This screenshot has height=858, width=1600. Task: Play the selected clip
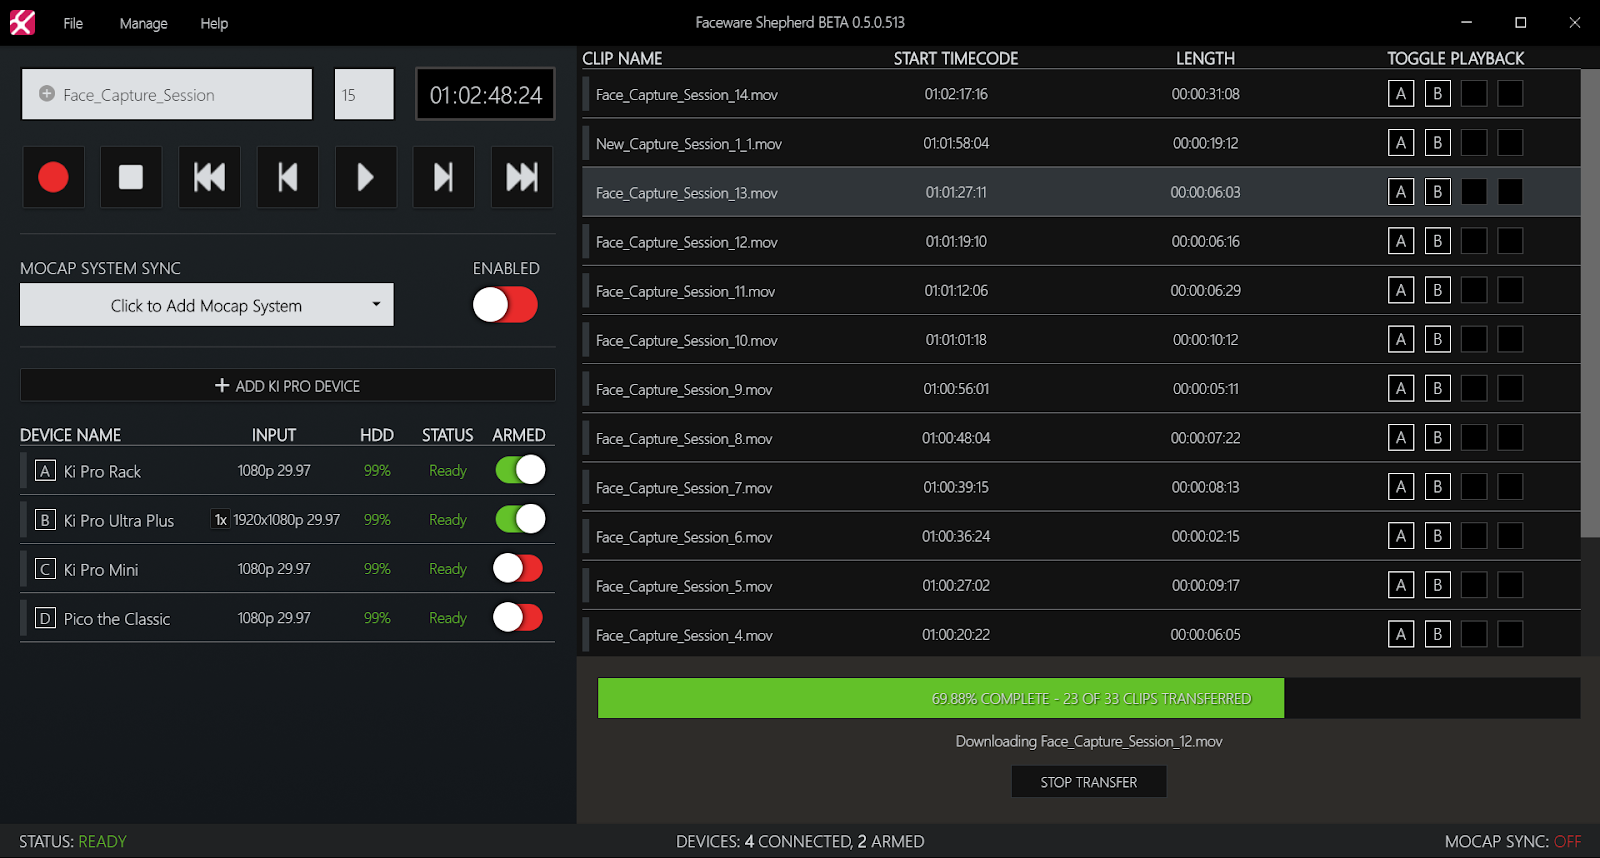pos(366,177)
